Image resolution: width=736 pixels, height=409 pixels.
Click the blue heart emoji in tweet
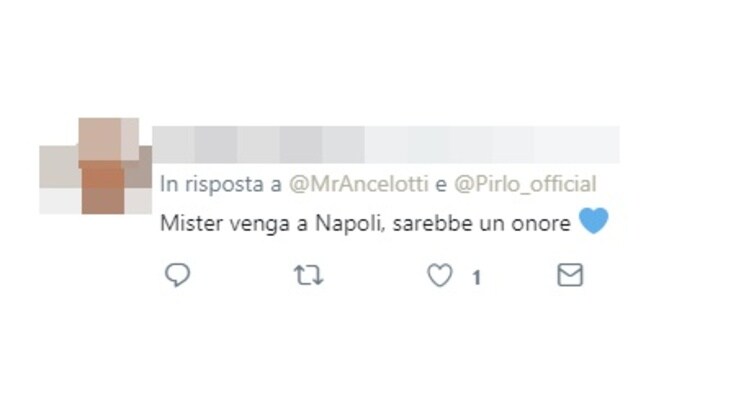pos(594,221)
